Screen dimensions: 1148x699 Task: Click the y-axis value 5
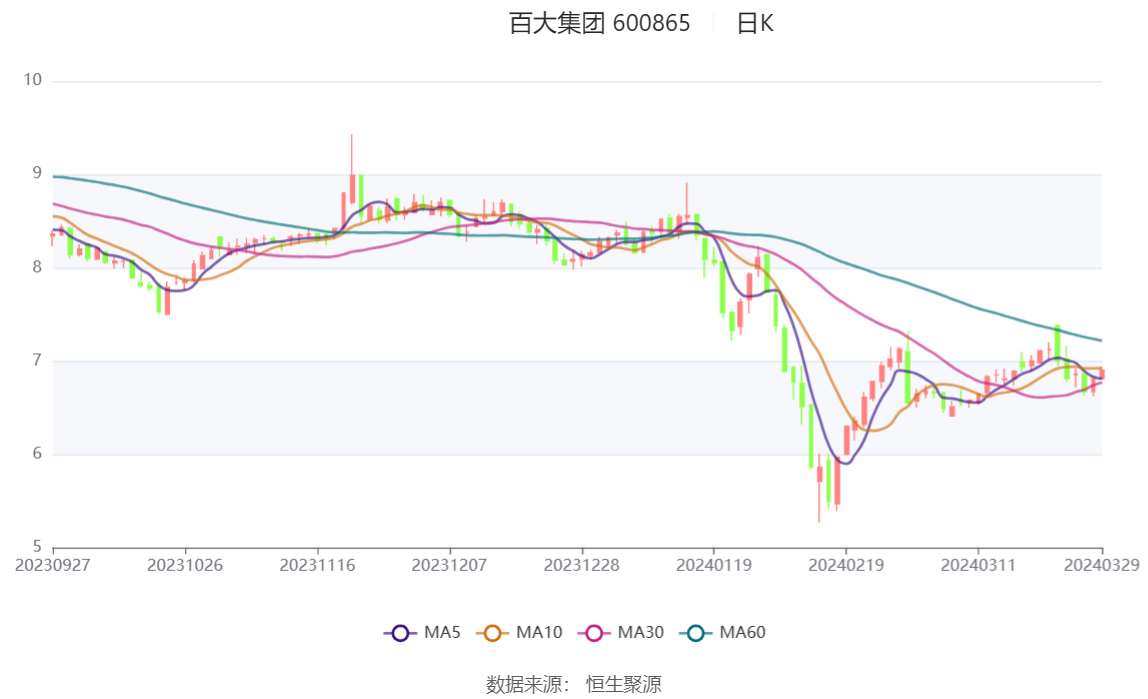[x=37, y=547]
